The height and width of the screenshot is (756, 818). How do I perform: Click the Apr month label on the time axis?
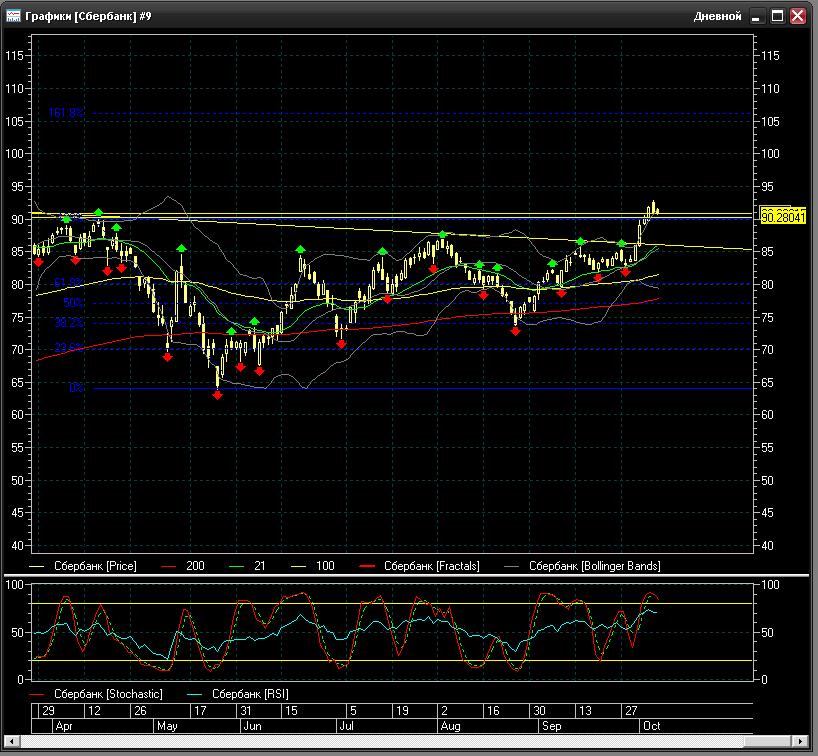(64, 726)
